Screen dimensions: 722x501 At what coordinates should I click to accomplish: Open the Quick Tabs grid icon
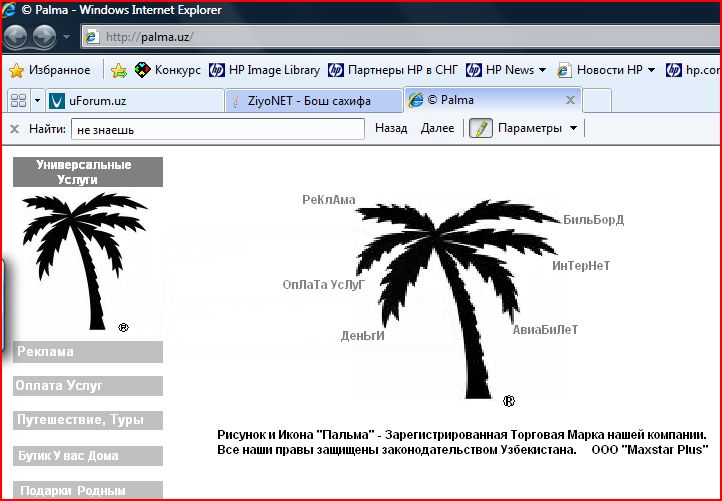[17, 100]
